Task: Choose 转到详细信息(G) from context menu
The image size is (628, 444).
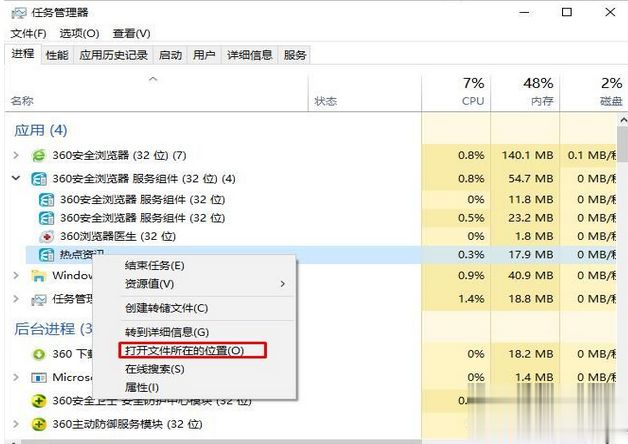Action: click(167, 332)
